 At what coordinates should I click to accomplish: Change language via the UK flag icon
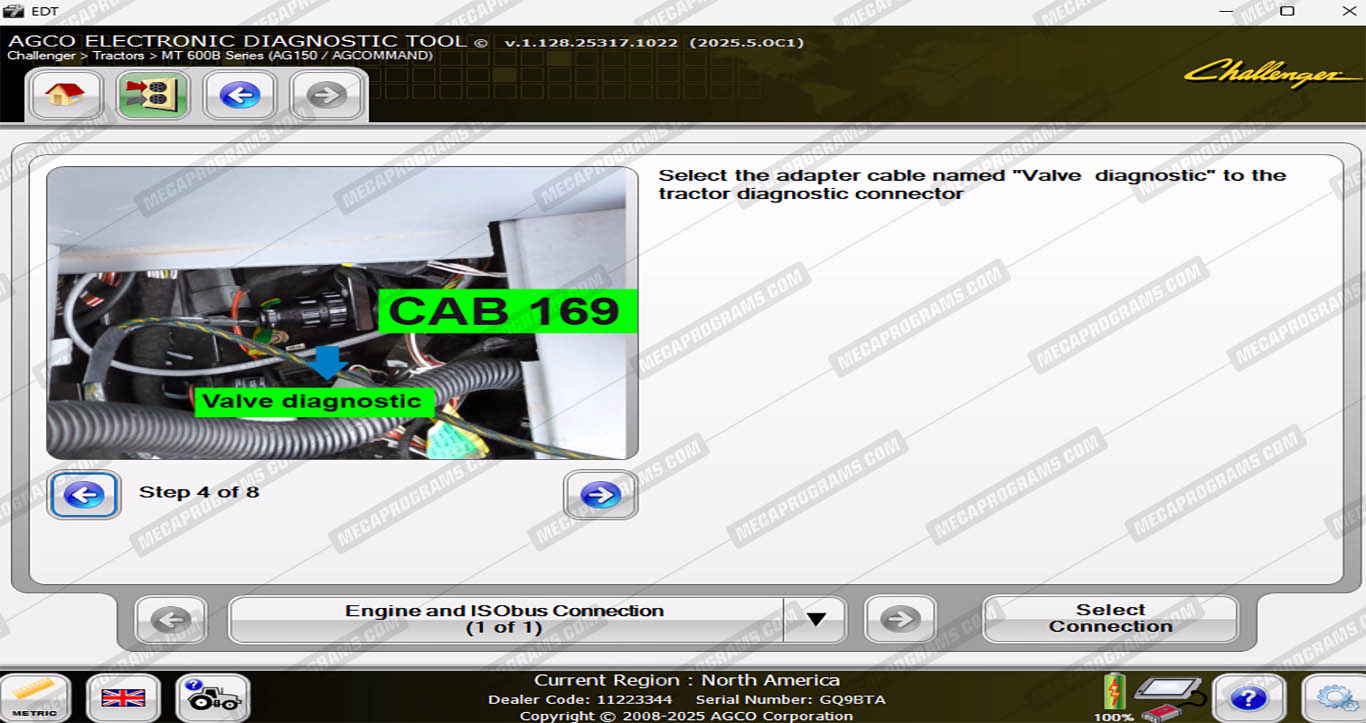[x=123, y=698]
